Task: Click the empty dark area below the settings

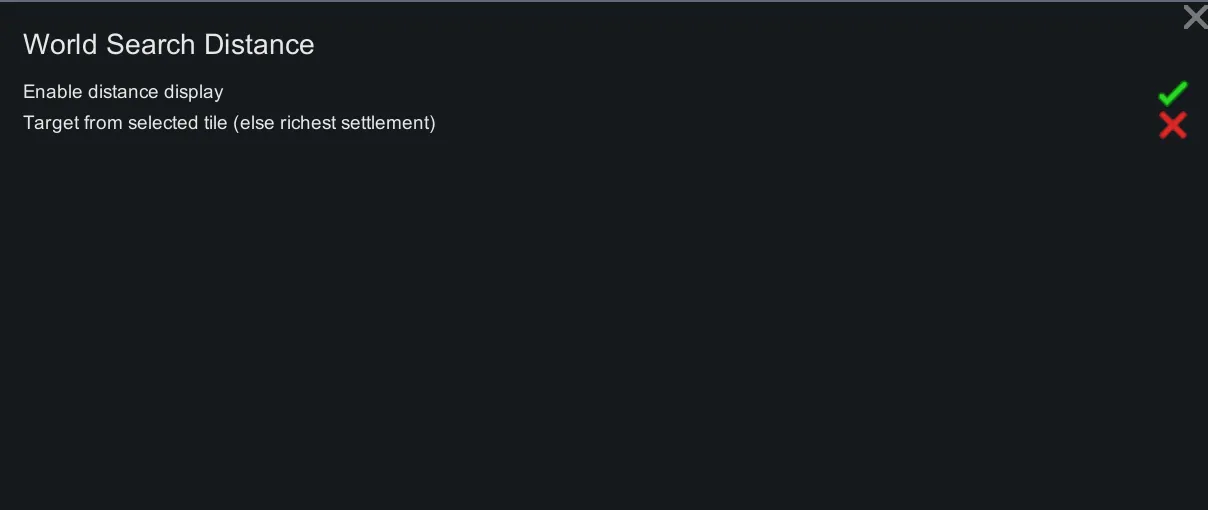Action: click(600, 330)
